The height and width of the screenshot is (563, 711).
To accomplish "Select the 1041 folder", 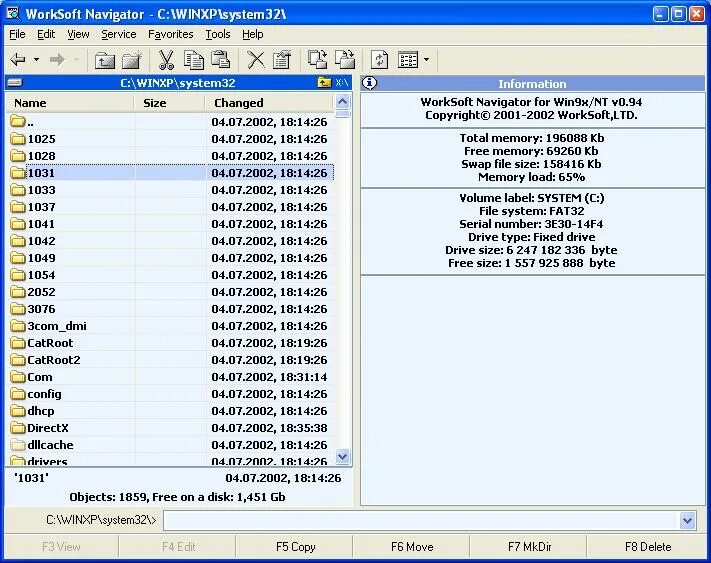I will click(170, 224).
